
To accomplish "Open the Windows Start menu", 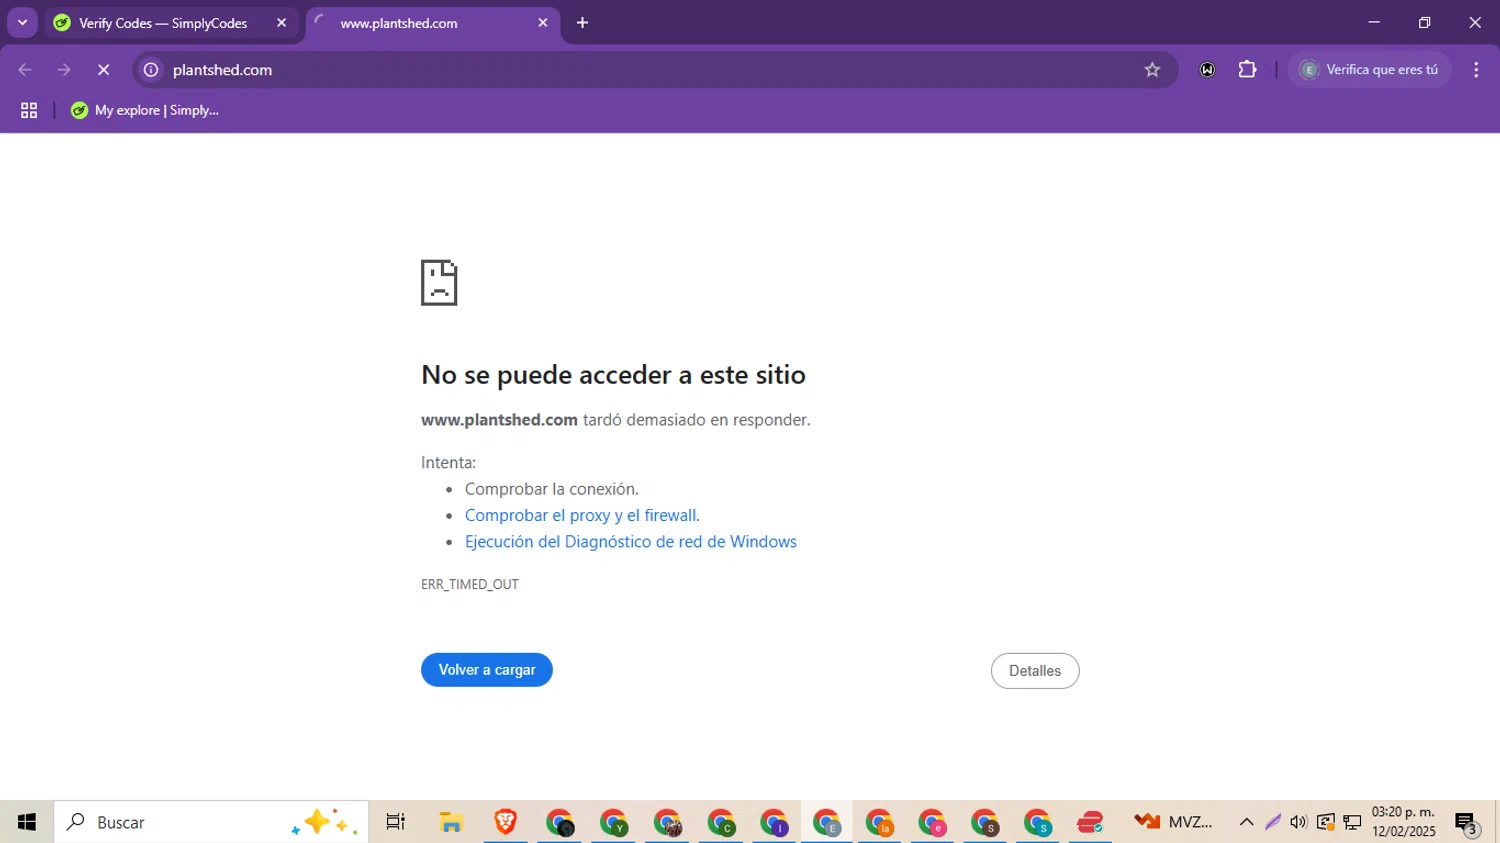I will [x=27, y=822].
